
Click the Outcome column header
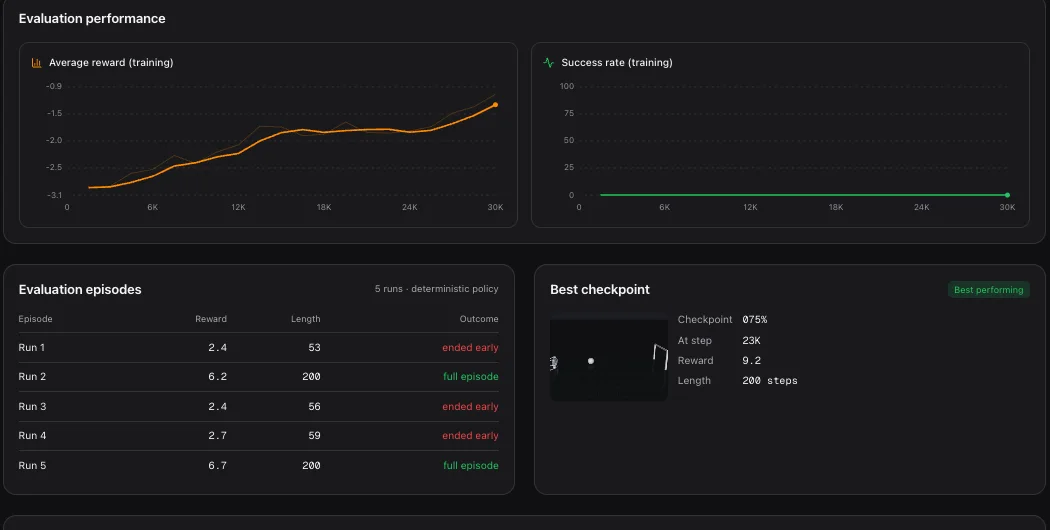(x=479, y=319)
